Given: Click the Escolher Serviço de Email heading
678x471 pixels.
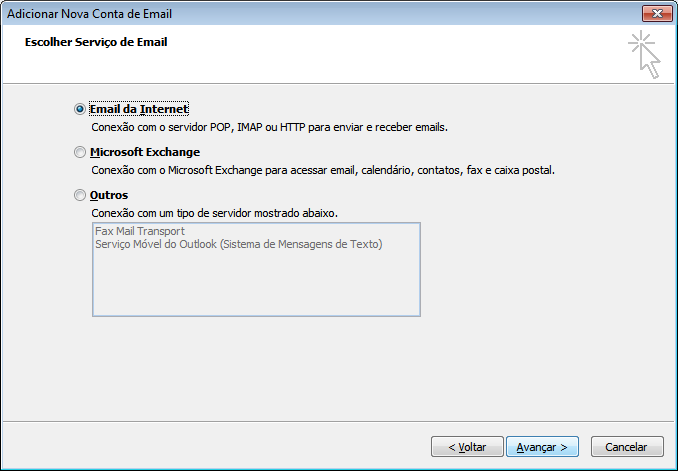Looking at the screenshot, I should pos(96,43).
